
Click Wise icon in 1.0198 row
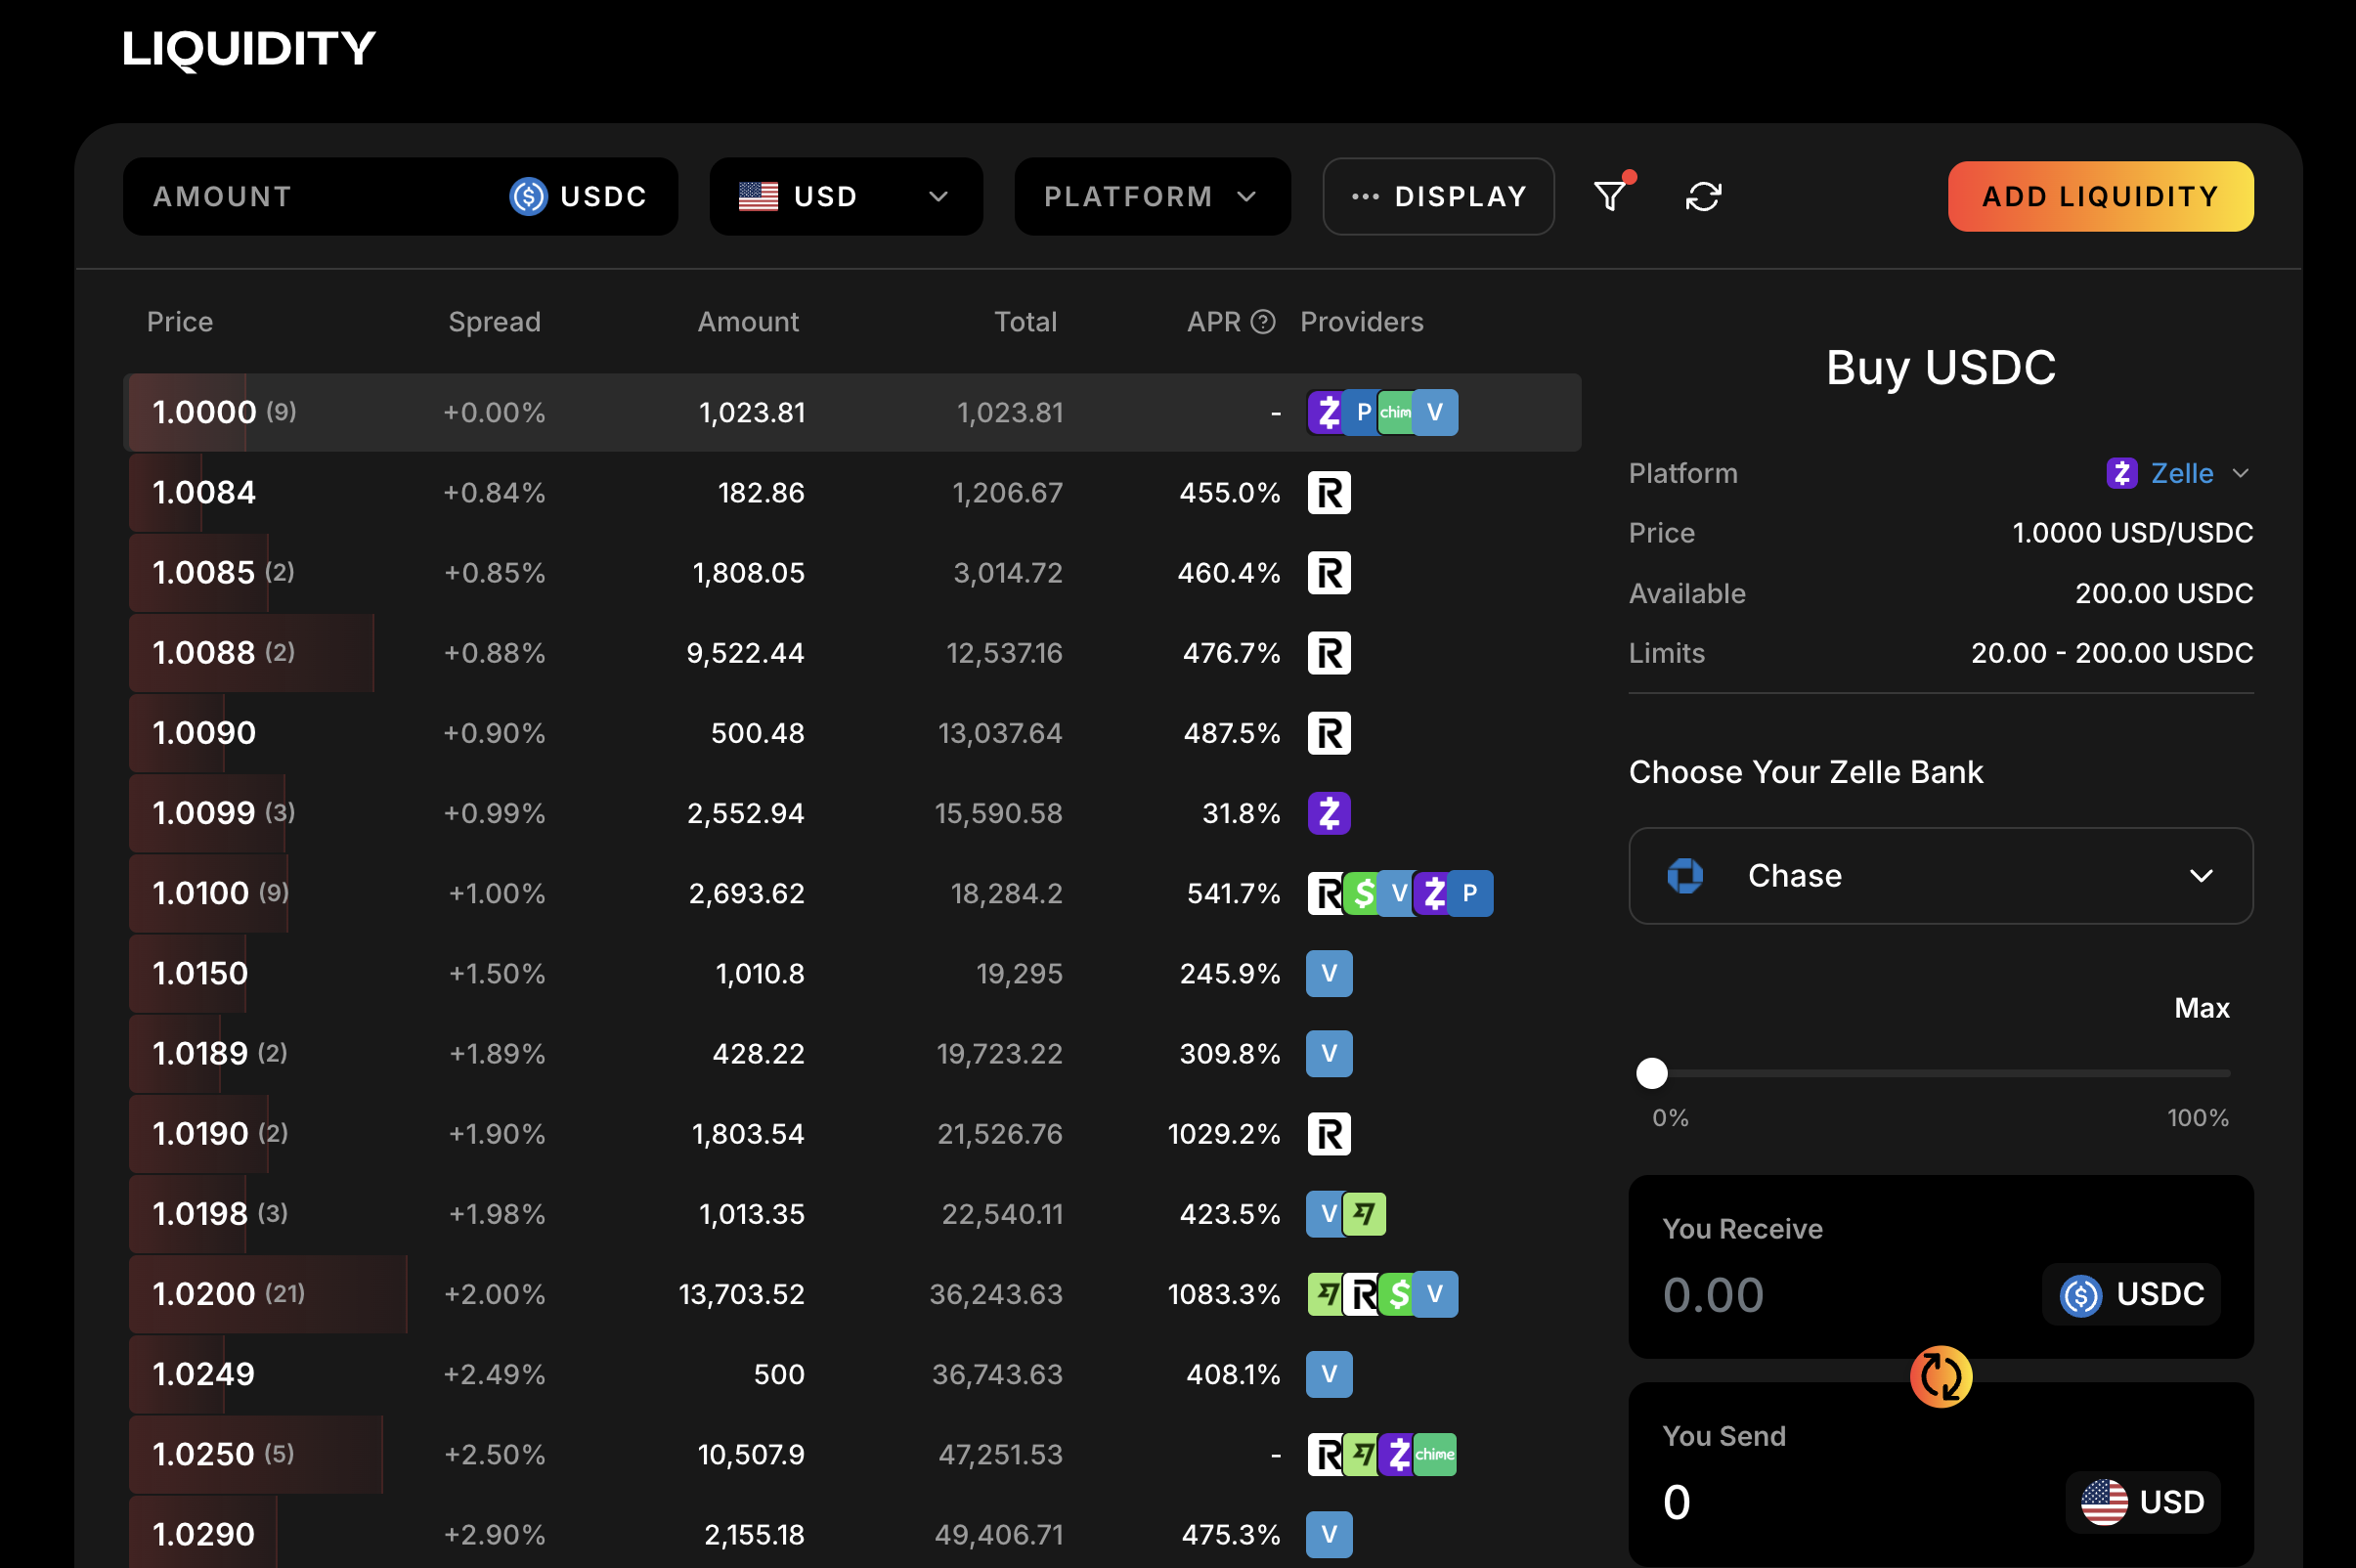click(x=1365, y=1214)
